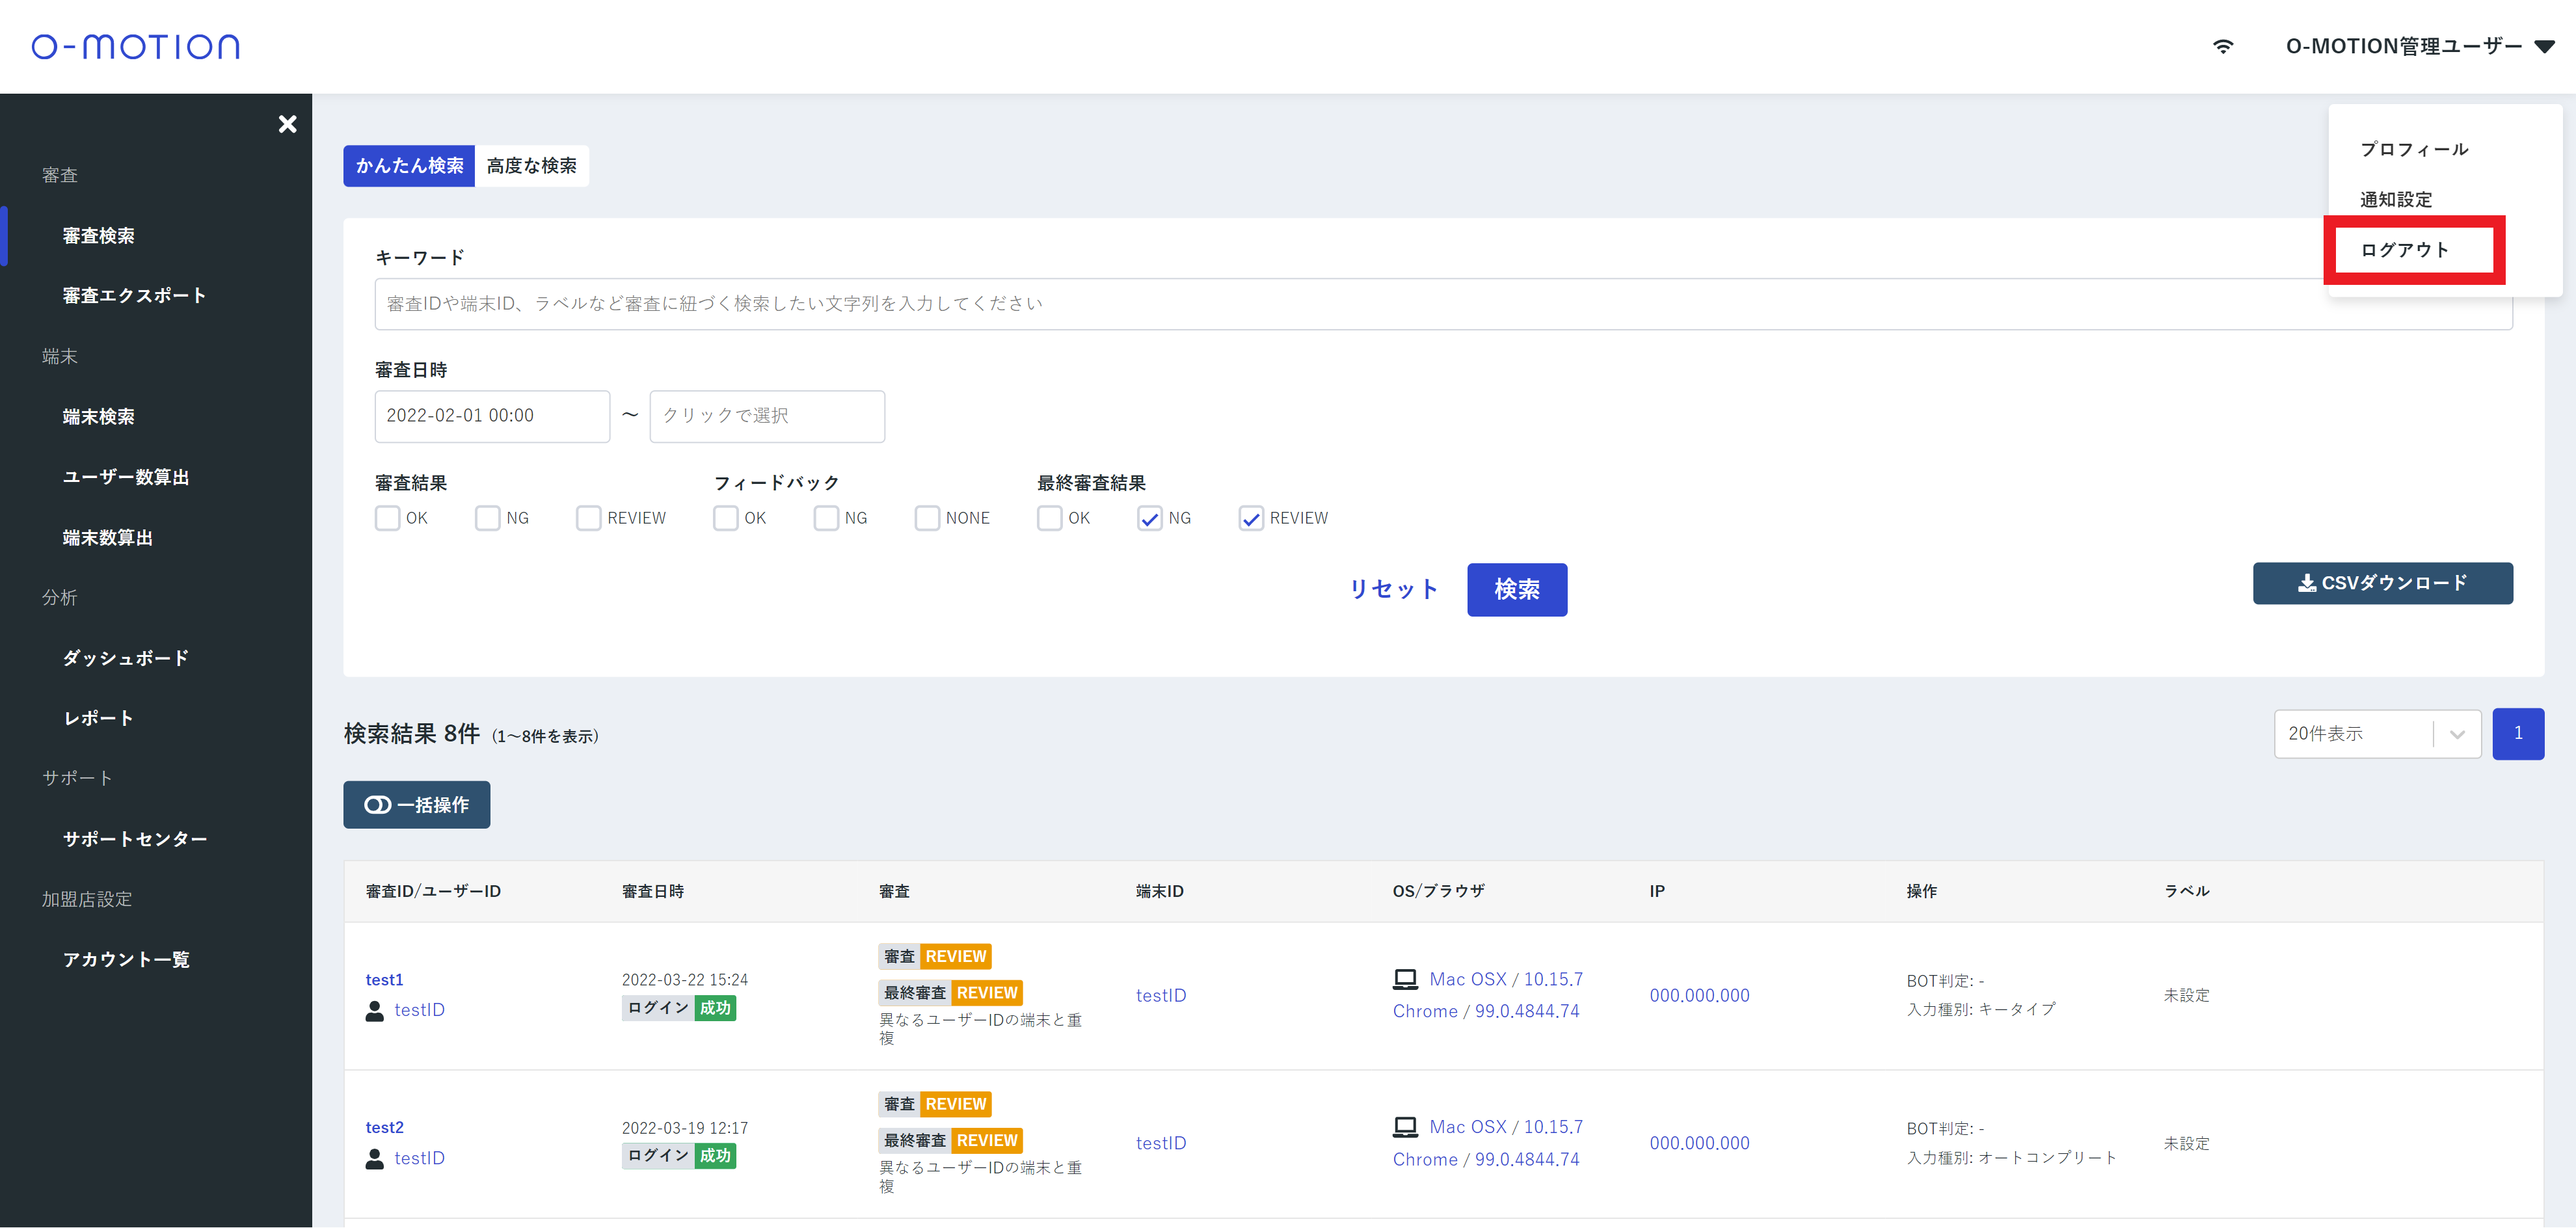This screenshot has height=1228, width=2576.
Task: Check NONE under フィードバック
Action: (927, 518)
